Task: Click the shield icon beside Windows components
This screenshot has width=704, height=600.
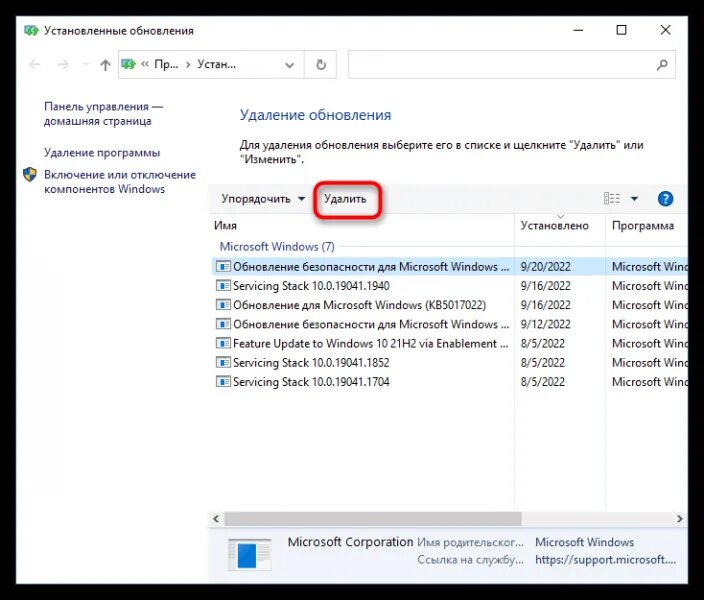Action: 30,175
